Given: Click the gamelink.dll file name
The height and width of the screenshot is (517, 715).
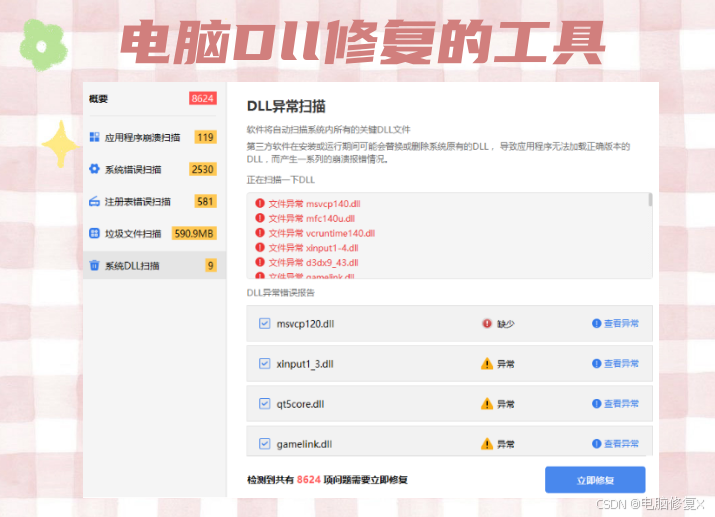Looking at the screenshot, I should (304, 444).
